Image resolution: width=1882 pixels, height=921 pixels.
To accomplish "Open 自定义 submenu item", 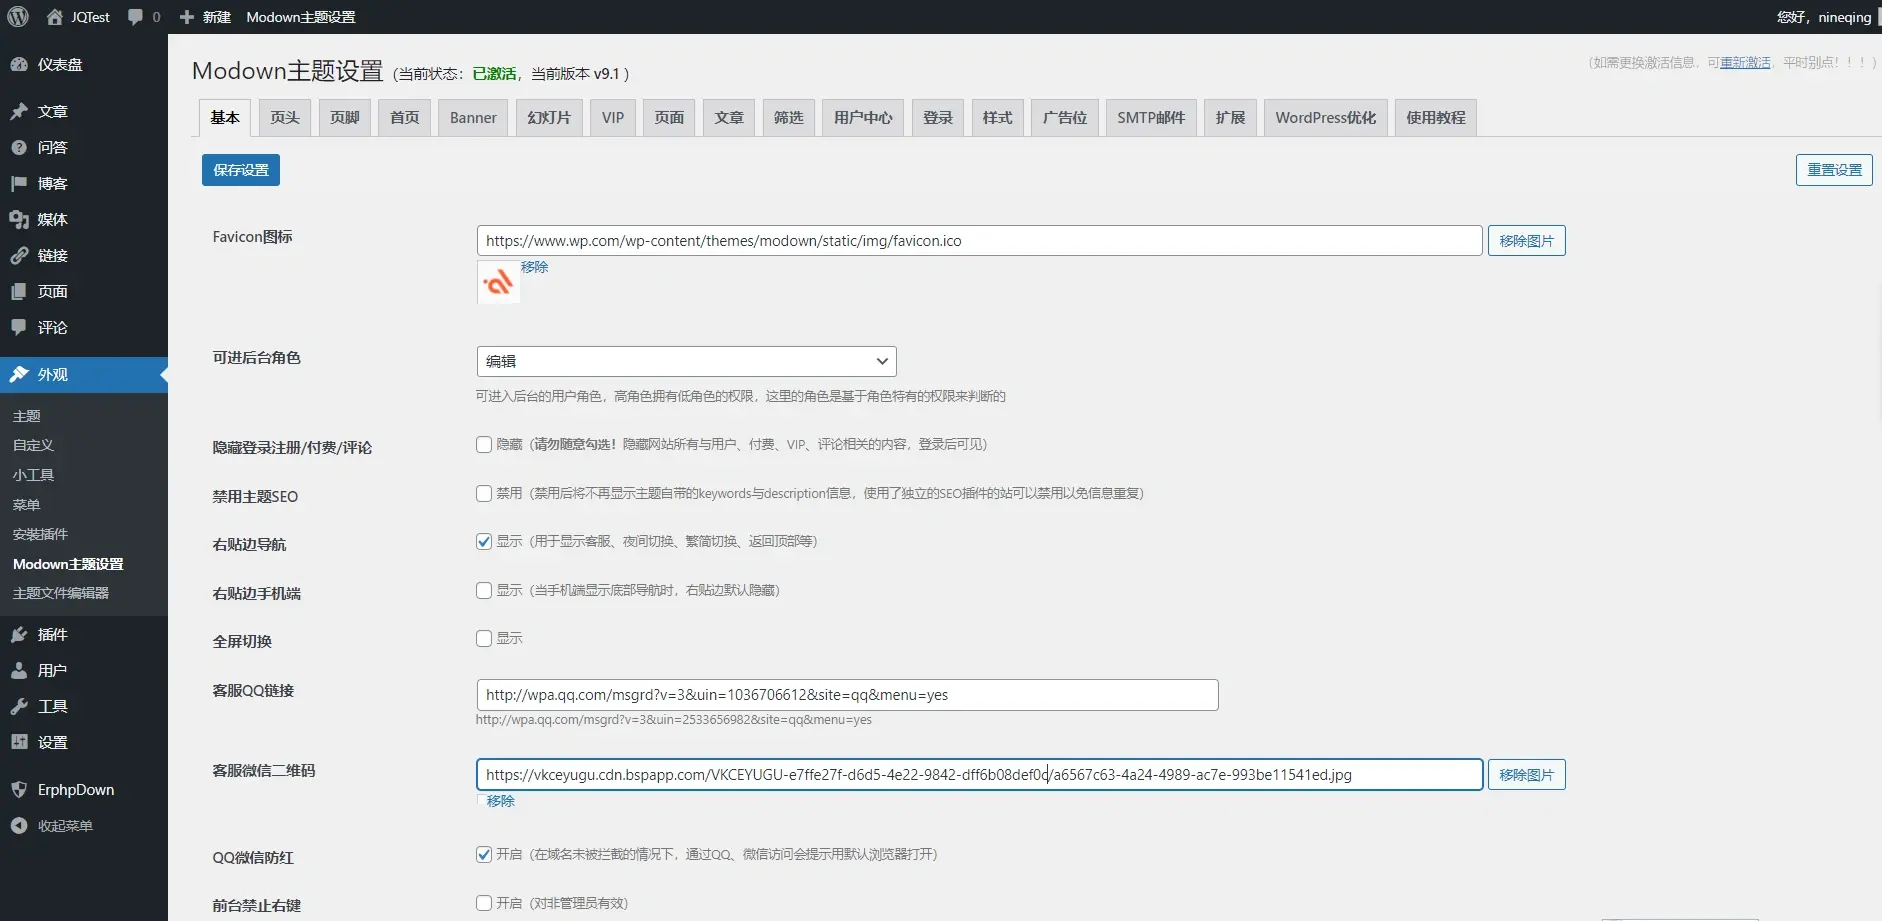I will coord(33,445).
